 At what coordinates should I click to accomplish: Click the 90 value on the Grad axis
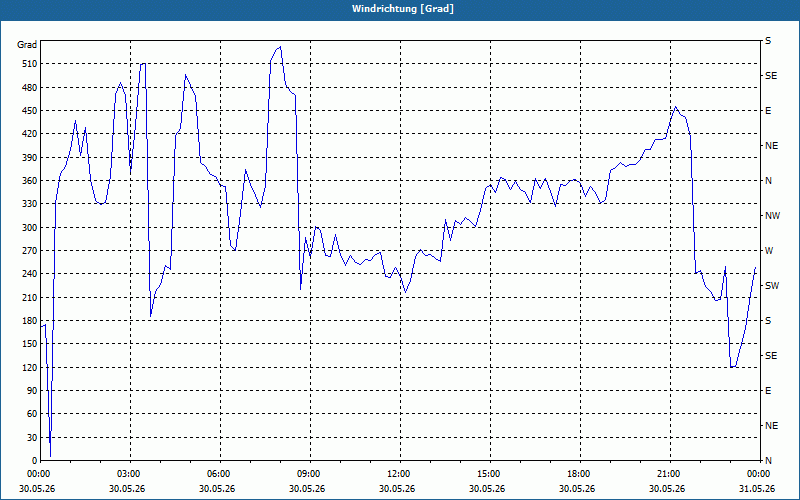pyautogui.click(x=30, y=391)
